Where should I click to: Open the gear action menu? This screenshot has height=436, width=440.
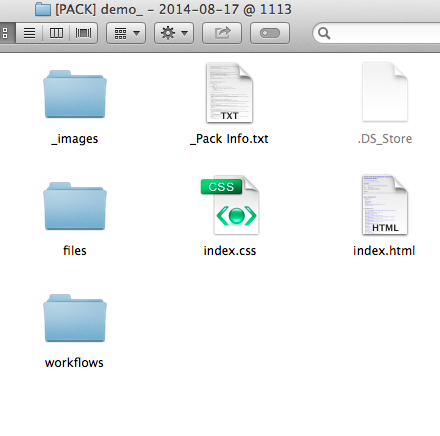click(174, 33)
